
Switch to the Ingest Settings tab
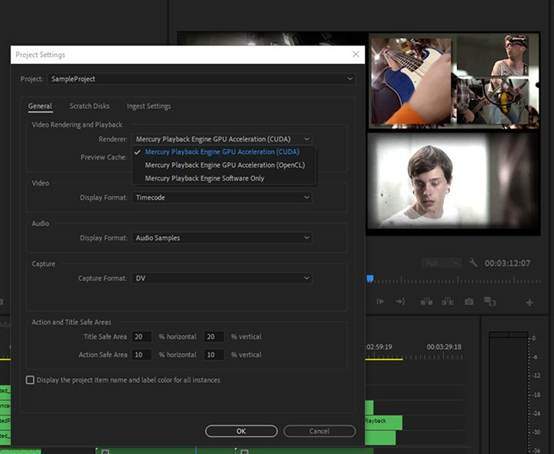149,106
